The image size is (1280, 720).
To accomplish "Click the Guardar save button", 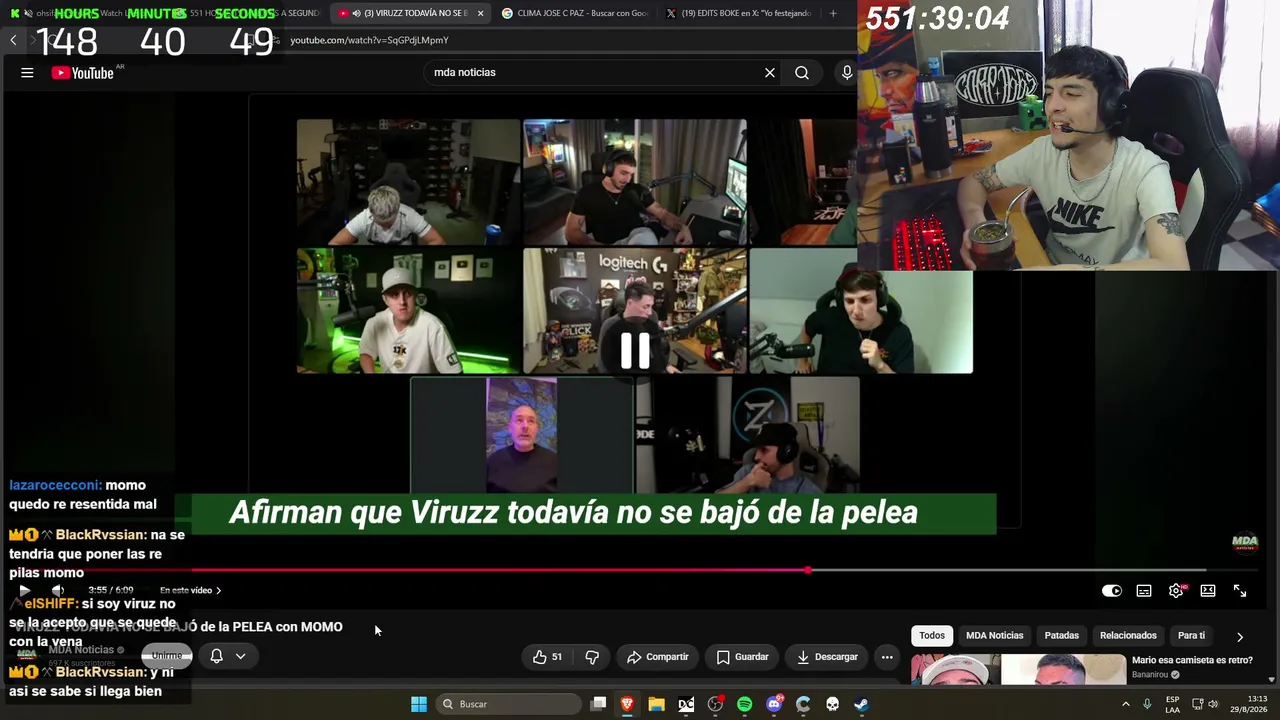I will point(742,657).
